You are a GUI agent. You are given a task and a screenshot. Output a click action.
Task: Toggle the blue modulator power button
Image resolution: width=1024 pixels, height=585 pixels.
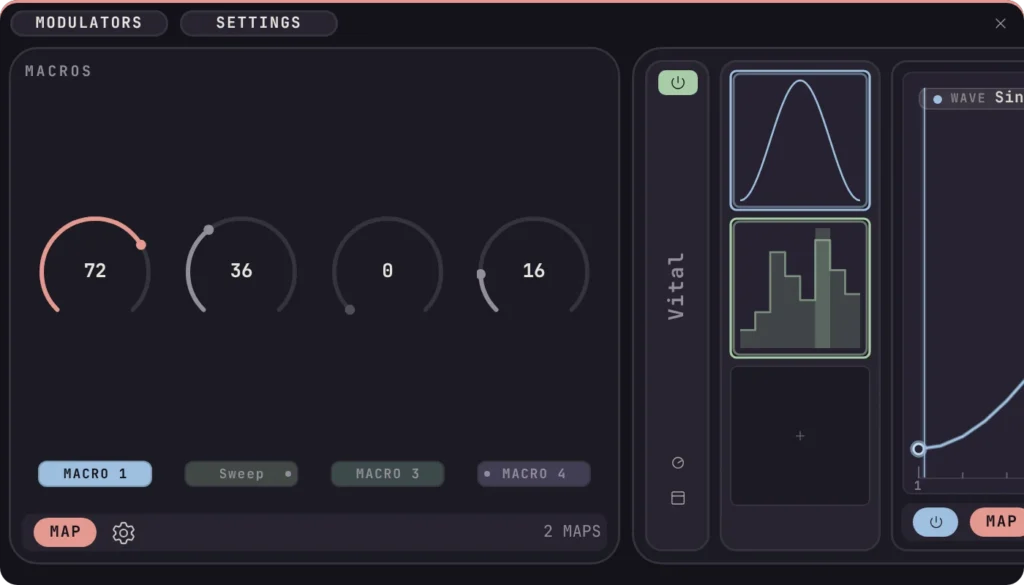935,522
